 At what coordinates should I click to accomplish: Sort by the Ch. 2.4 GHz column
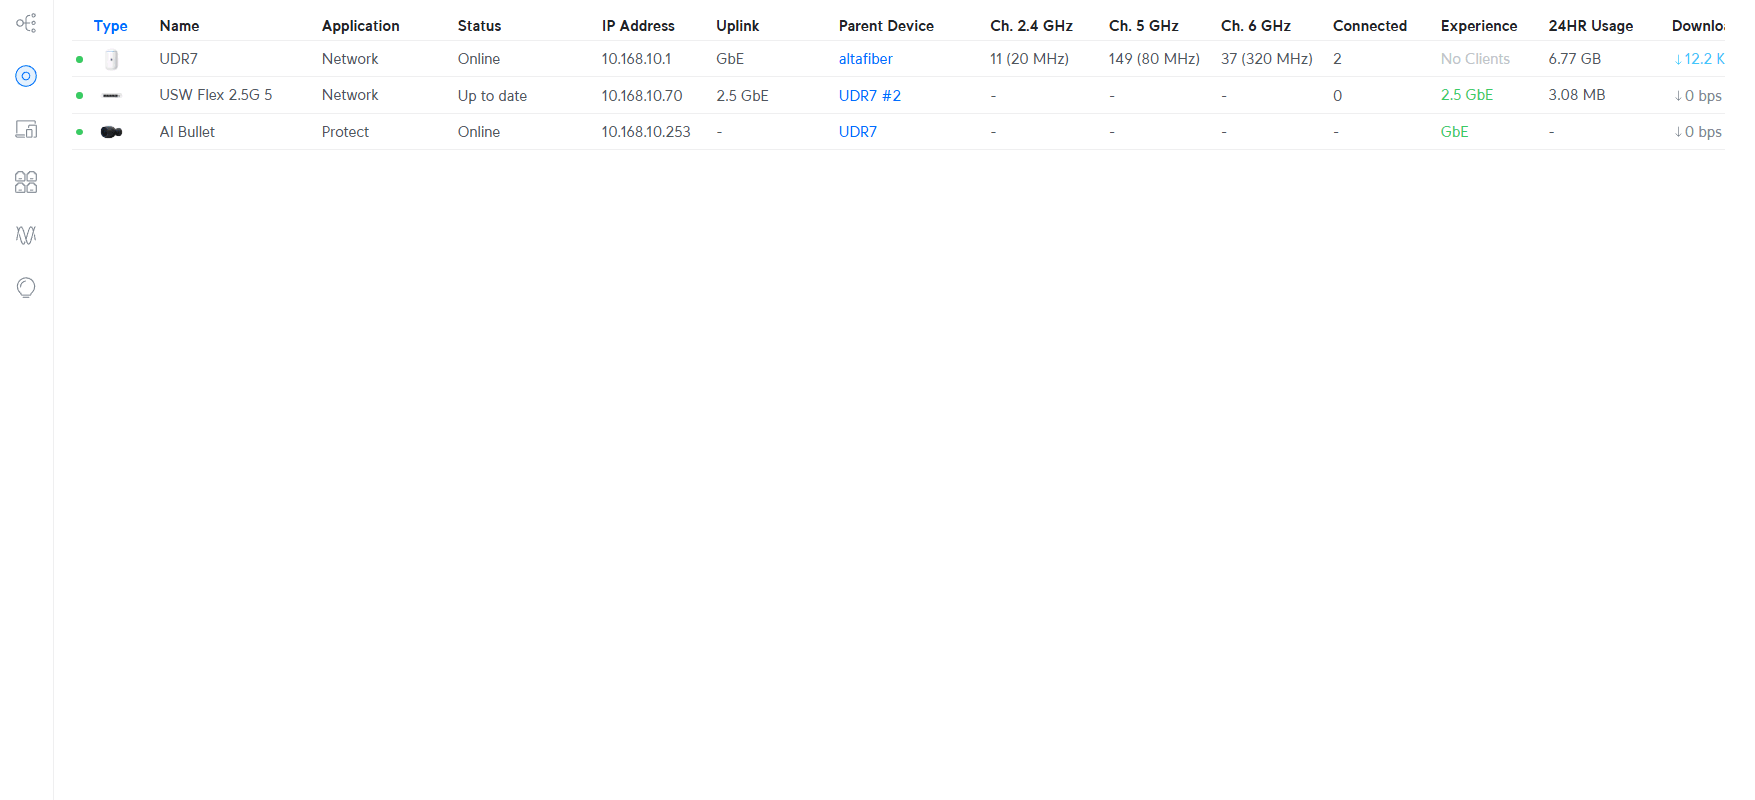pyautogui.click(x=1032, y=26)
